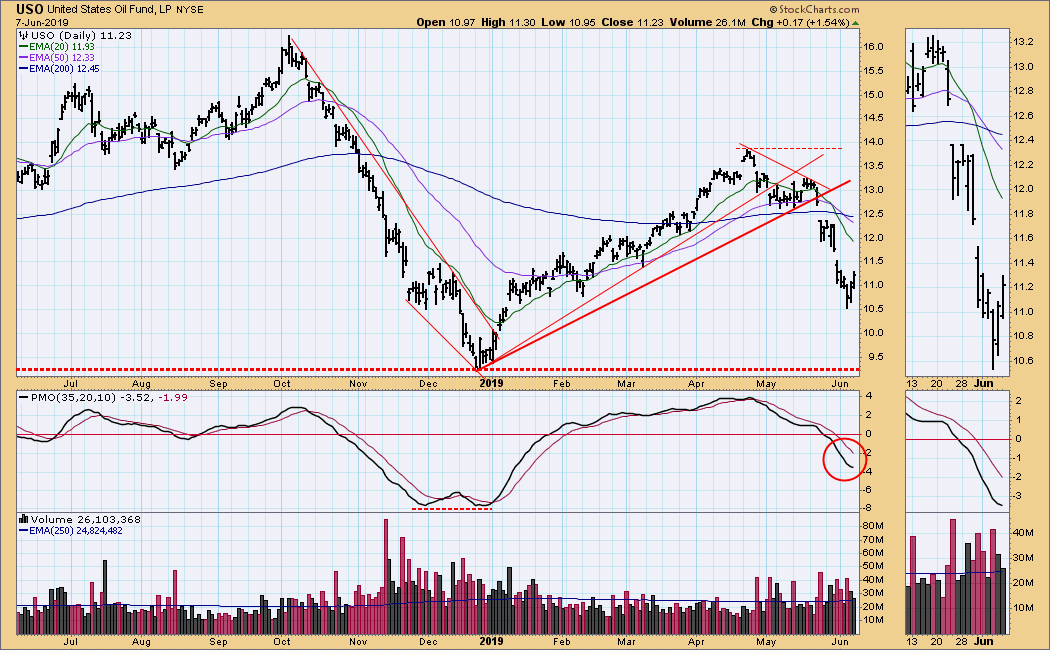Click the 80M volume axis label
The width and height of the screenshot is (1050, 650).
[874, 526]
